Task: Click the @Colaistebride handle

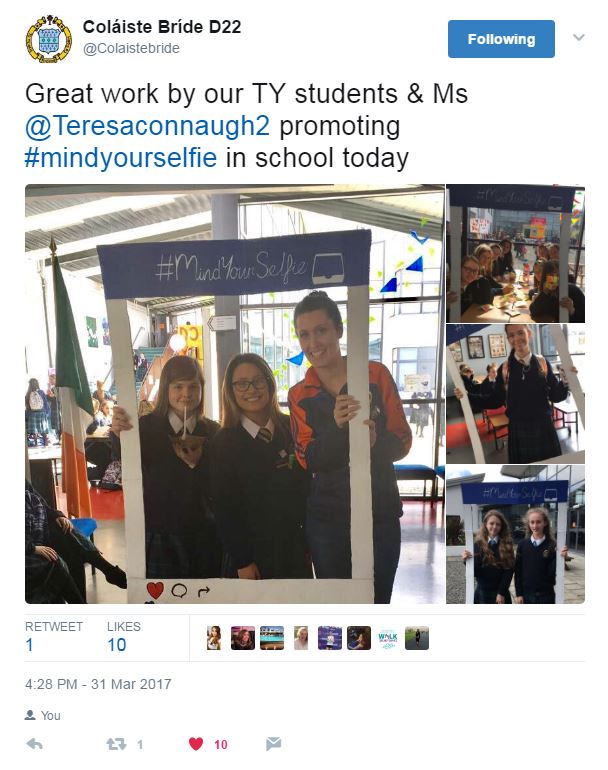Action: pos(131,48)
